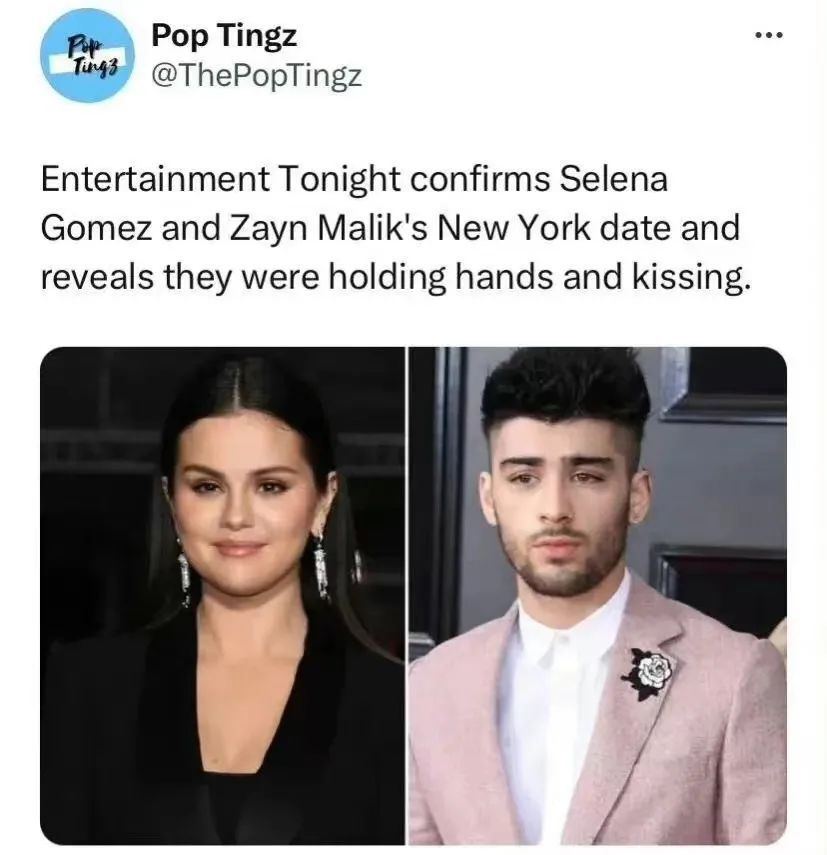
Task: Click the word "confirms" in the tweet
Action: pyautogui.click(x=480, y=179)
